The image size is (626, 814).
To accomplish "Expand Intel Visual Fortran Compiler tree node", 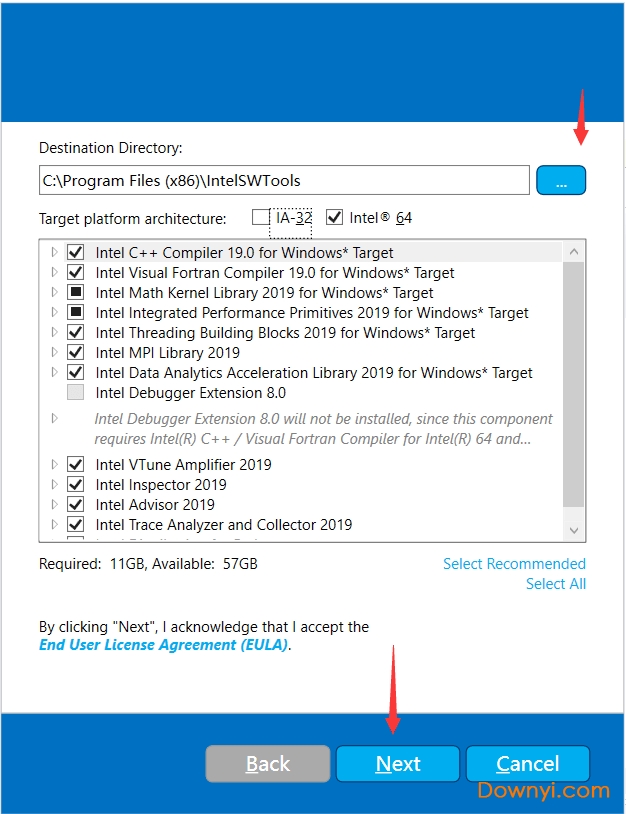I will tap(55, 272).
